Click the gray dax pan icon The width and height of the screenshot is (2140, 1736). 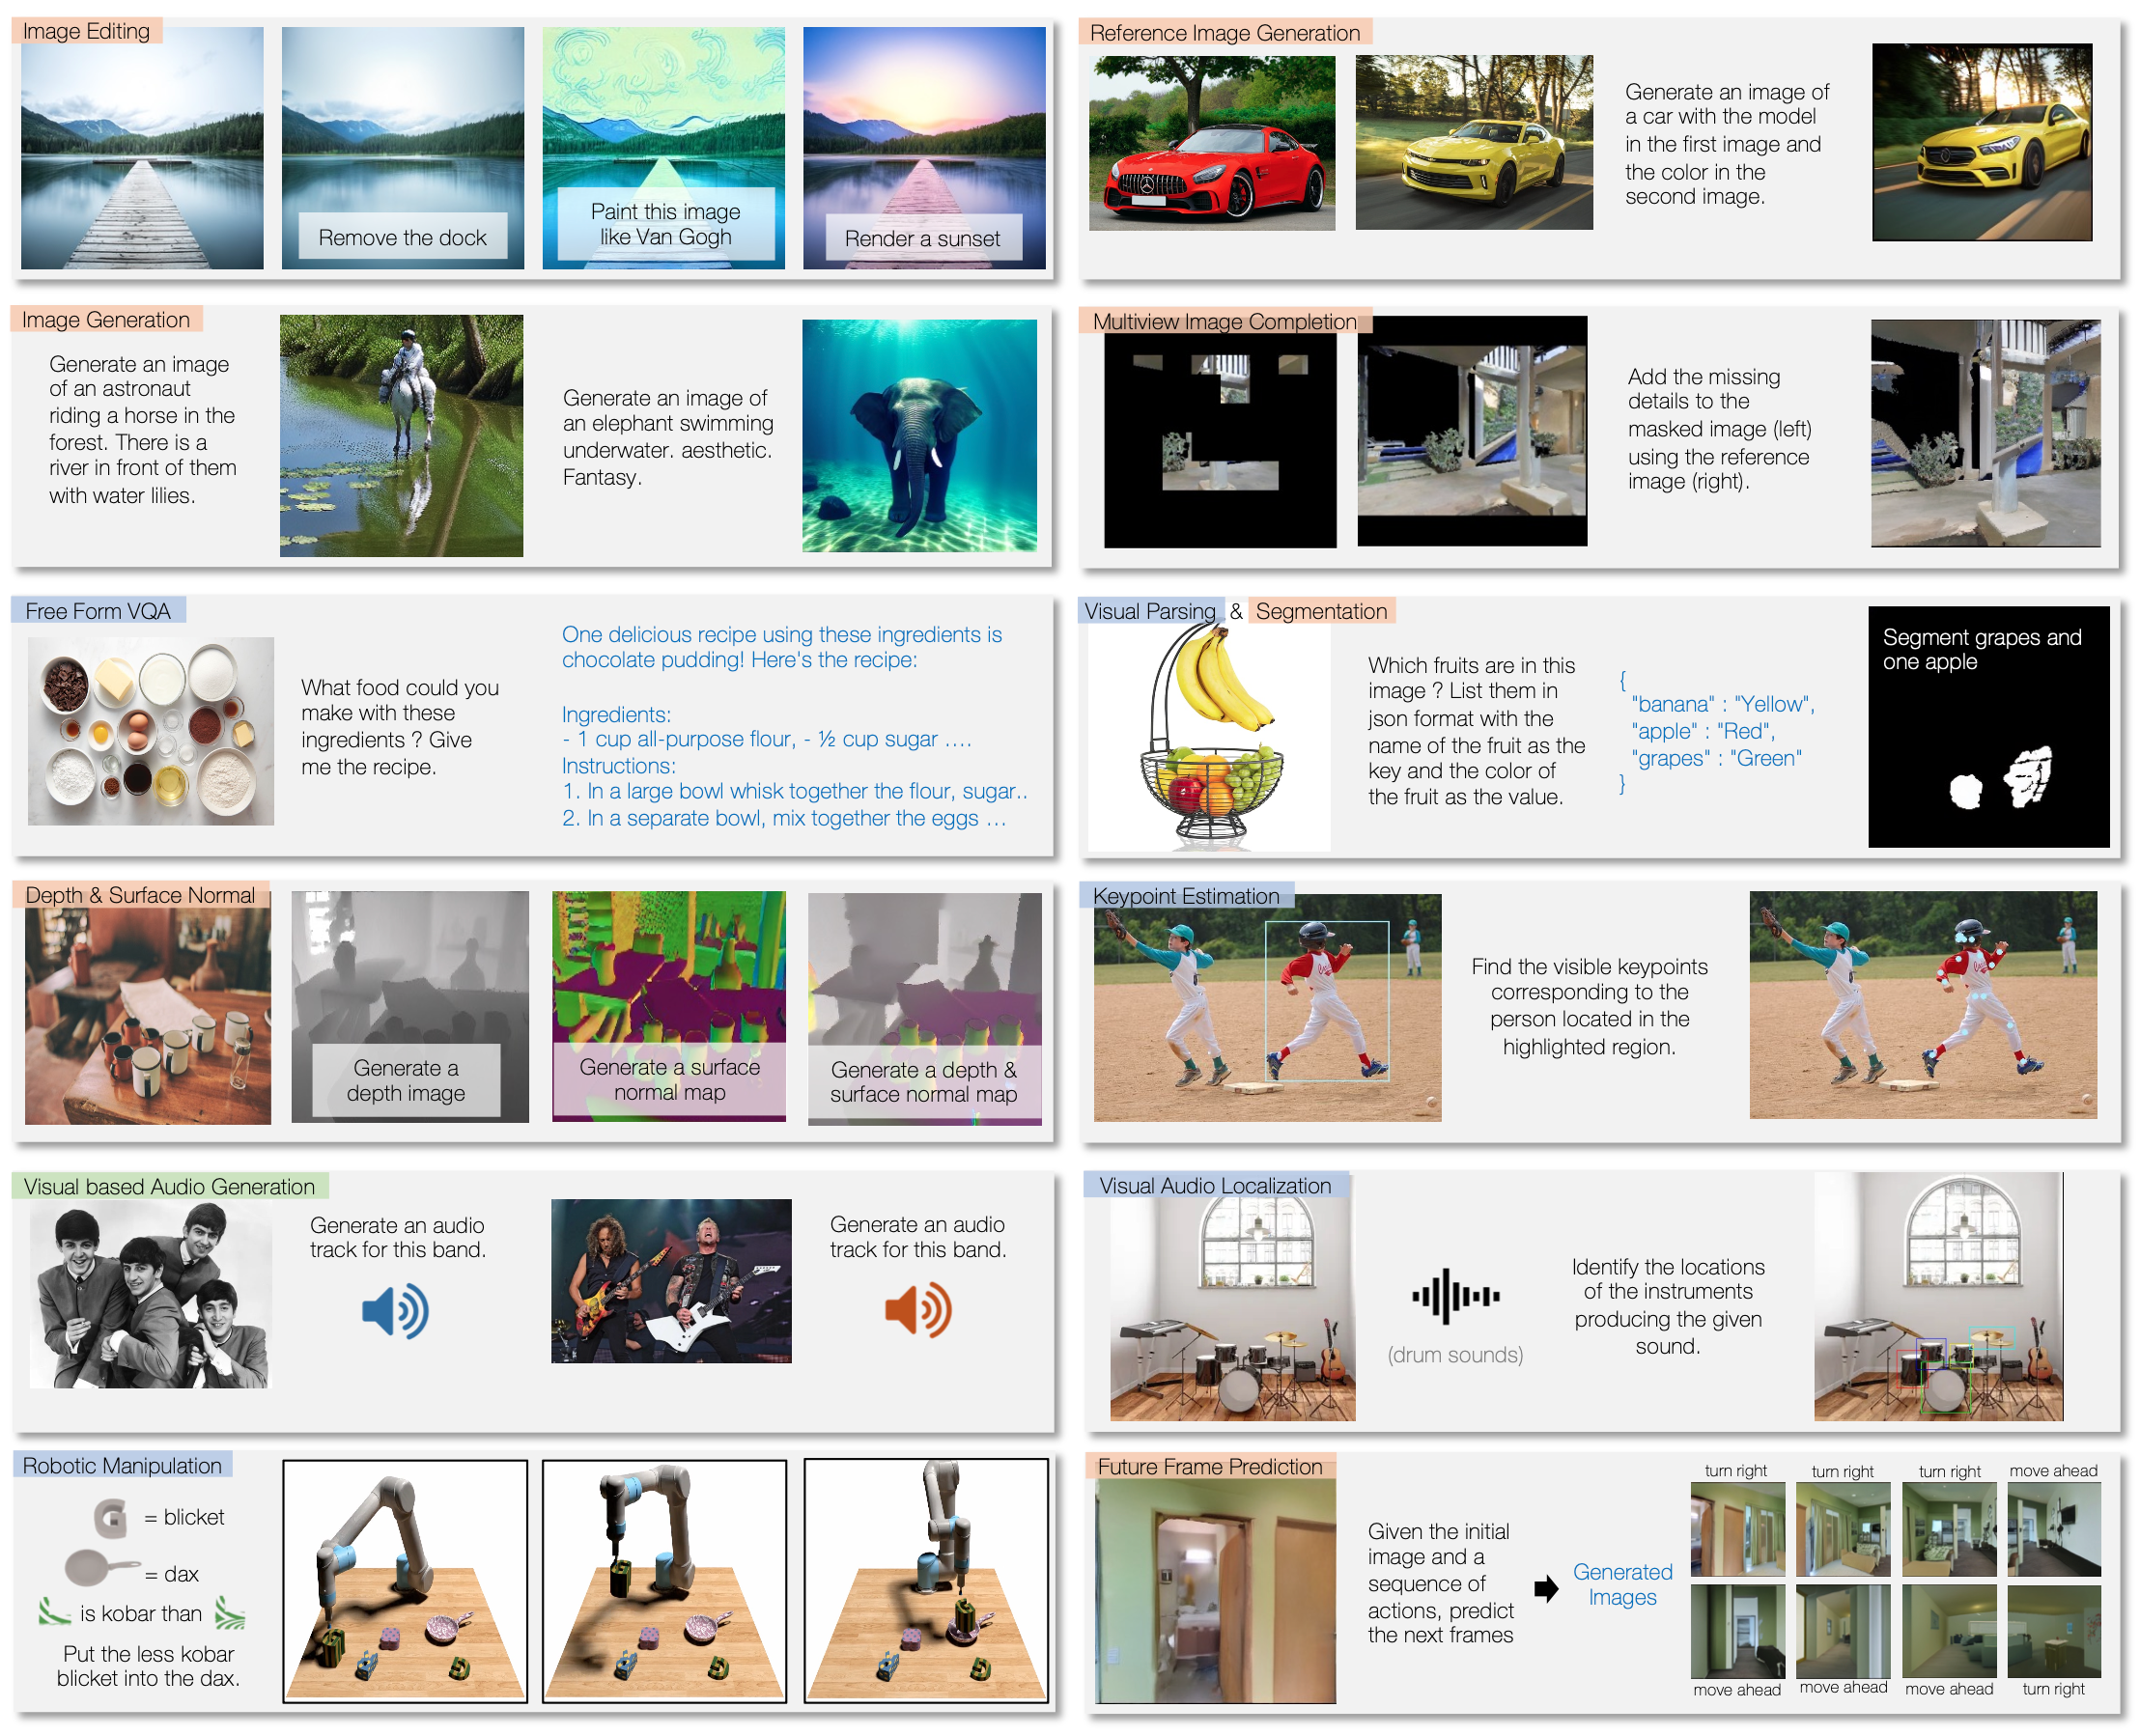[x=101, y=1568]
